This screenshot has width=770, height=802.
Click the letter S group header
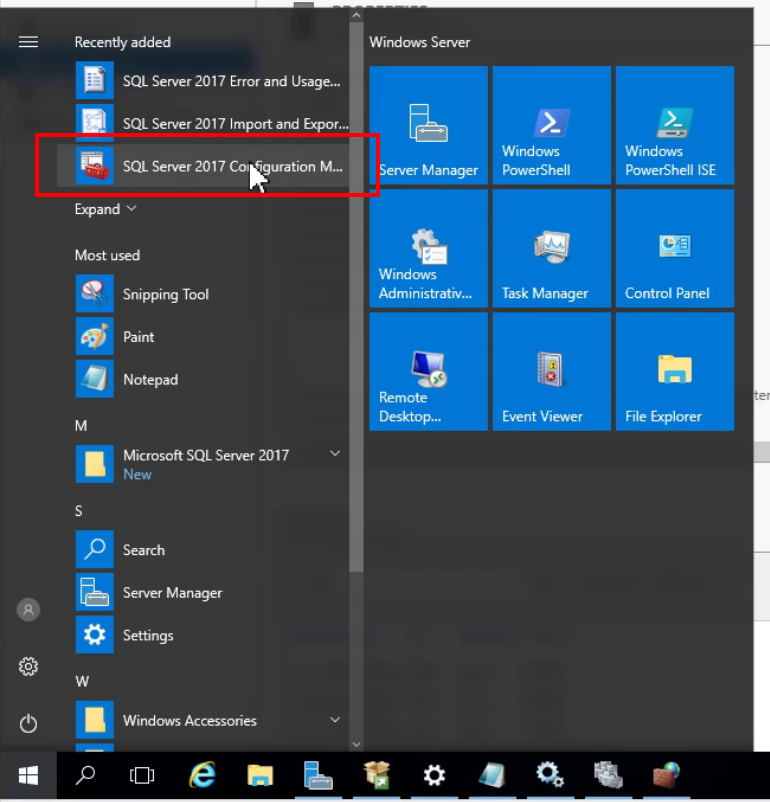(78, 510)
